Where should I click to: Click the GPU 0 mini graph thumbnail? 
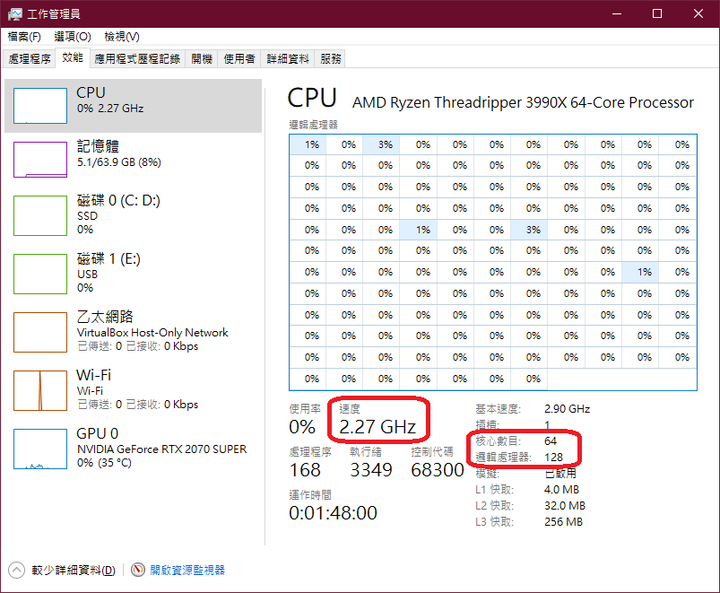(x=40, y=449)
